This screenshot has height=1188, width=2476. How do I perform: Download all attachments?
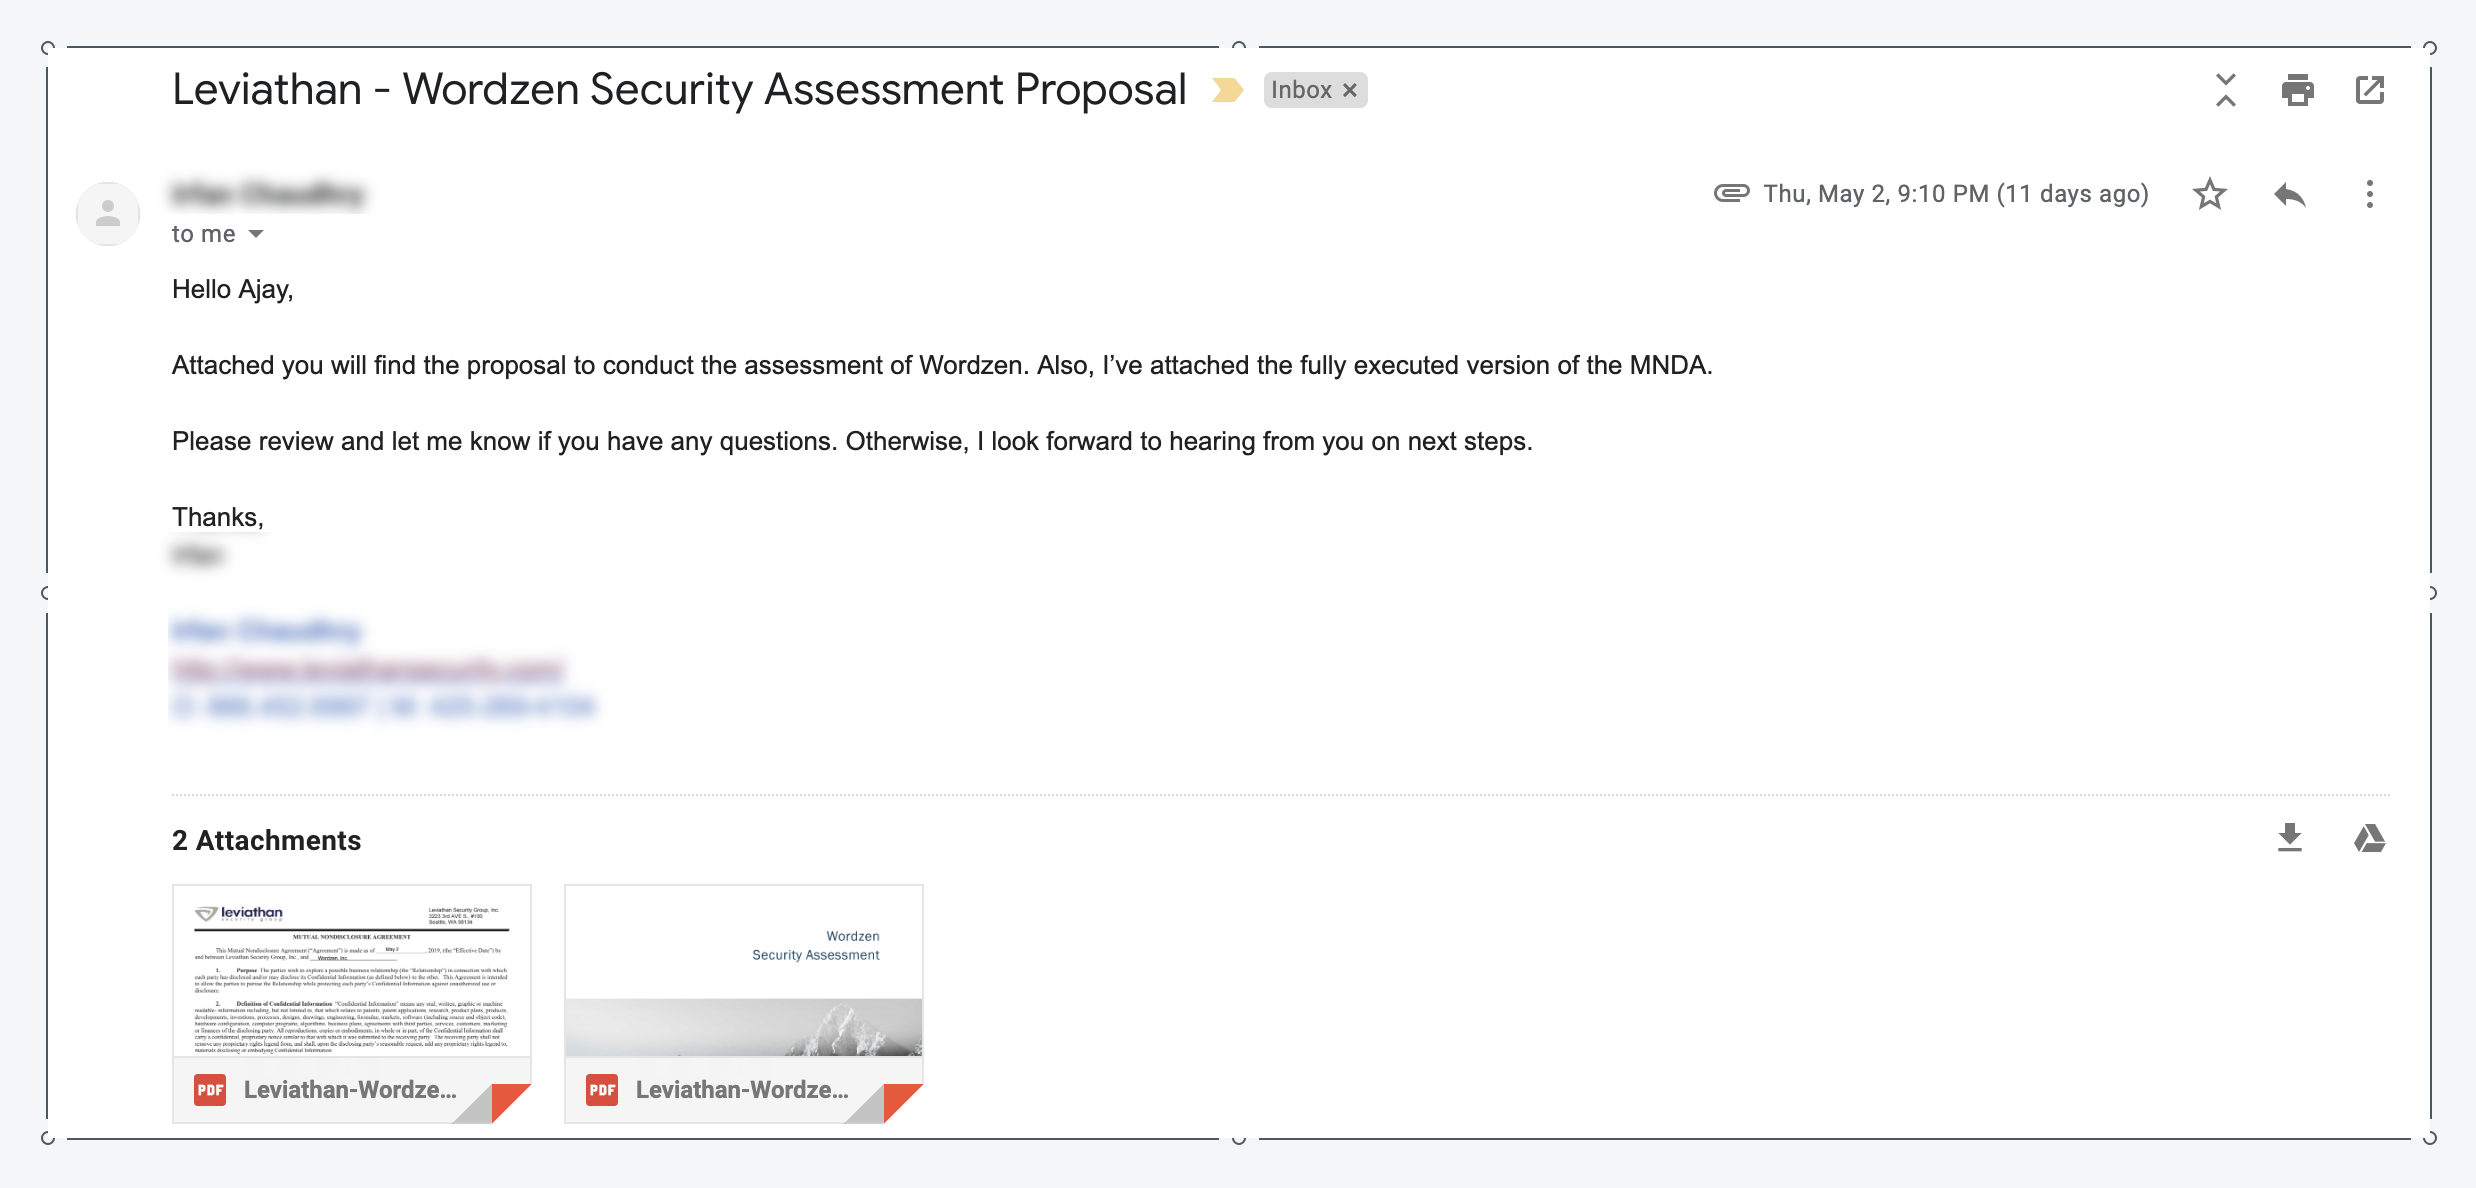[2289, 838]
